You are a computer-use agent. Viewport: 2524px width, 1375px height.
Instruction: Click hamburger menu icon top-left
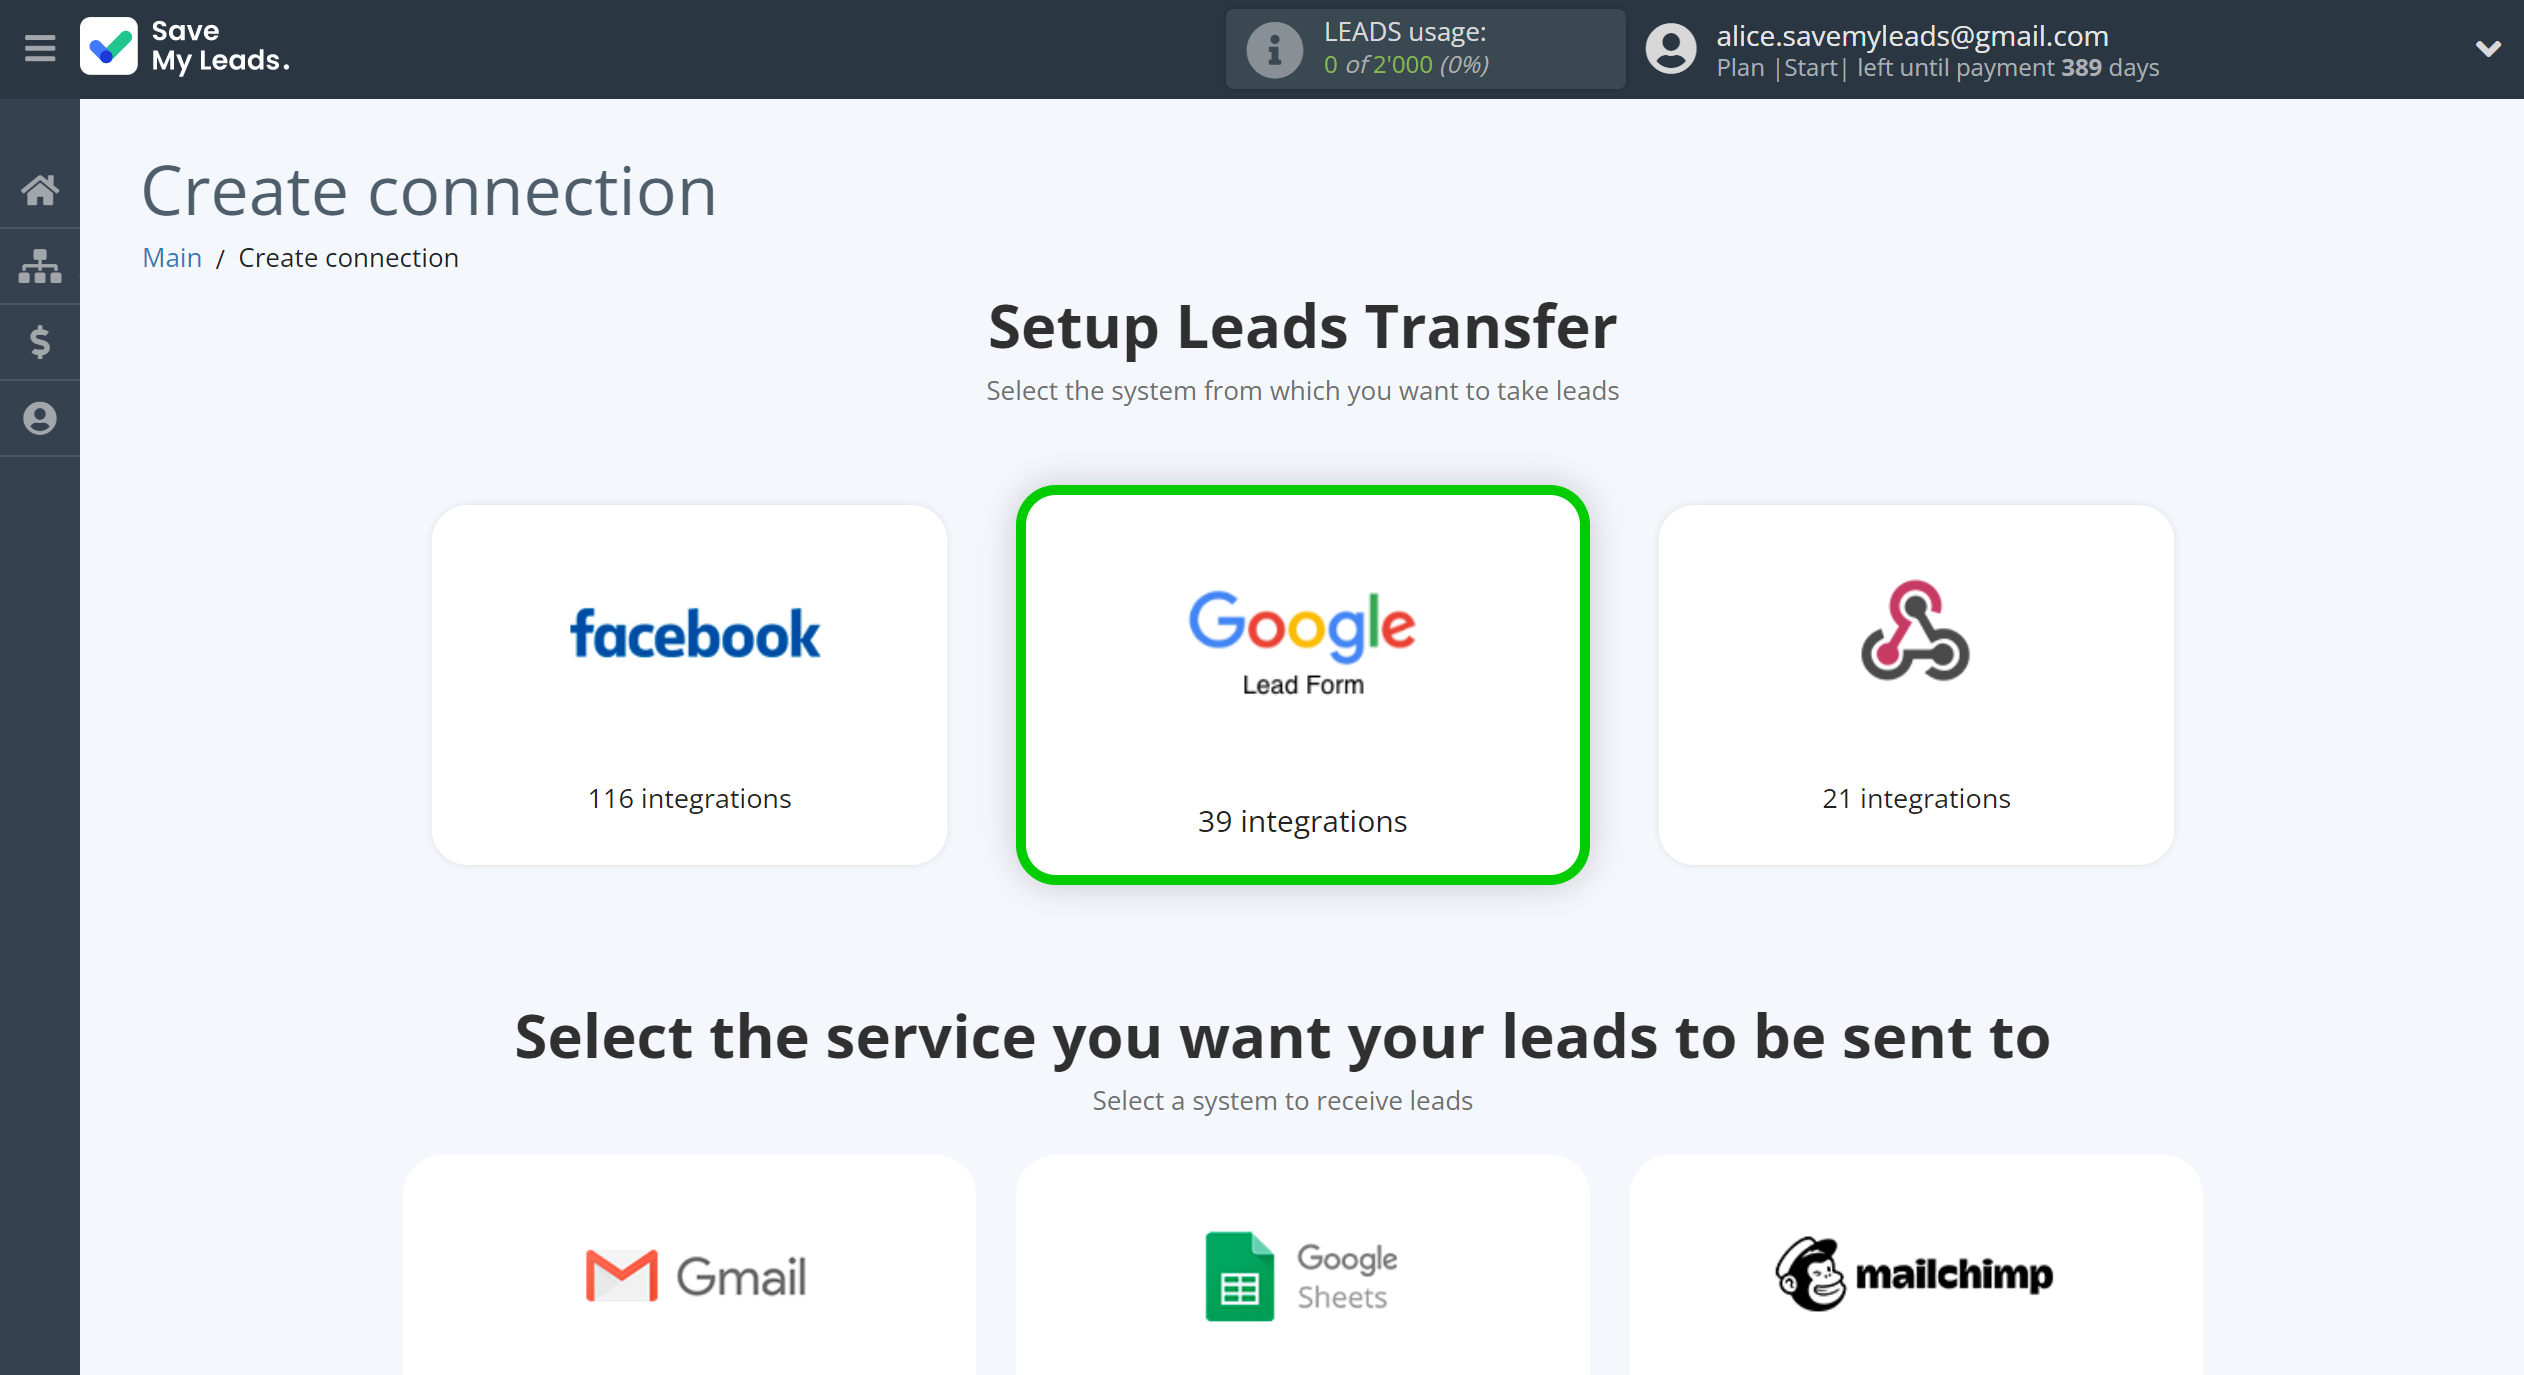click(x=39, y=47)
